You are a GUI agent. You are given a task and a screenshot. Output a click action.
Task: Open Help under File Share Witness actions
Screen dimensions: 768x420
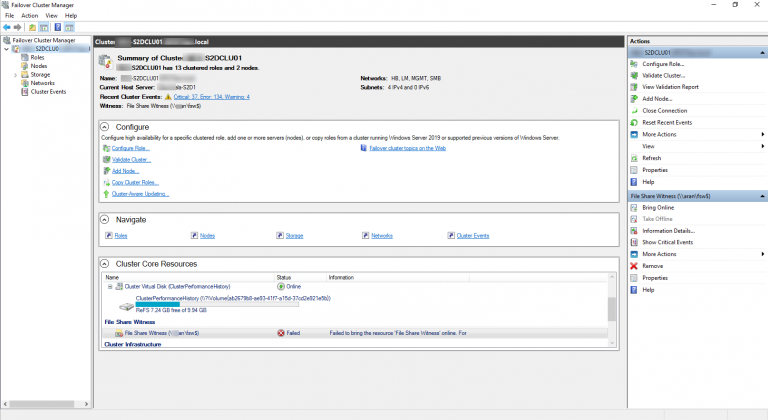(648, 290)
